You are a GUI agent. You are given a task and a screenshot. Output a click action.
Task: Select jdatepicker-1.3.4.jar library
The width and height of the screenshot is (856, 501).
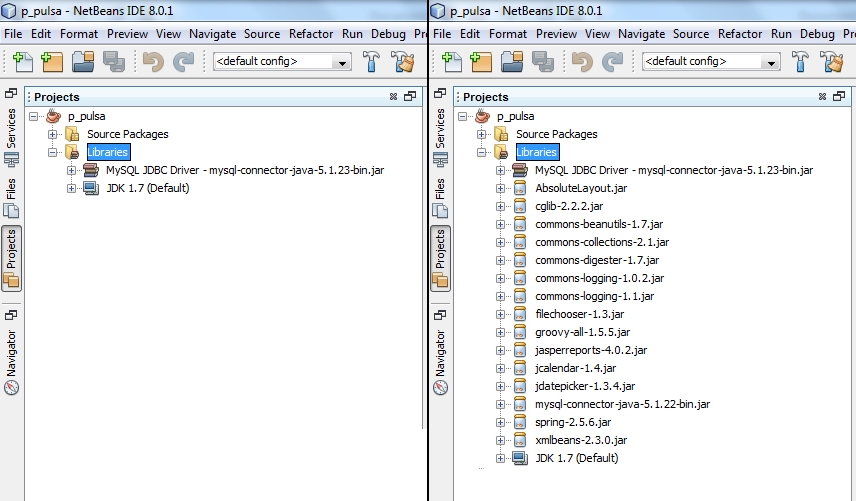click(x=585, y=386)
